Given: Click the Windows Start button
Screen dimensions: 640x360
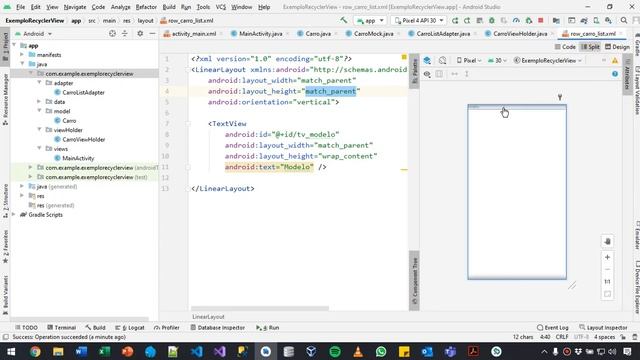Looking at the screenshot, I should coord(11,351).
